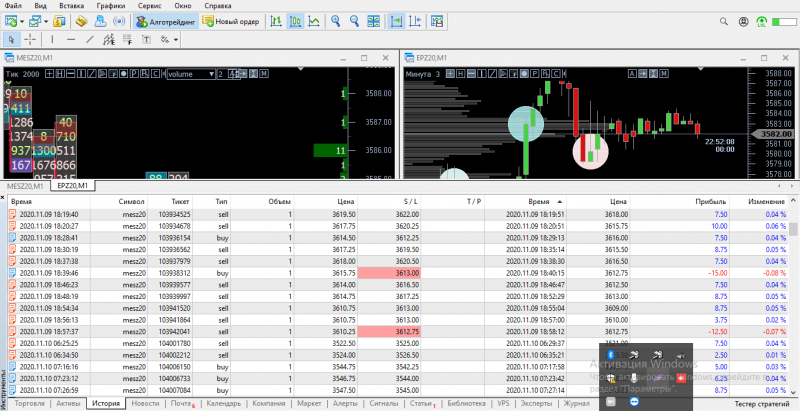Open the volume combo box in MESZ20
This screenshot has height=411, width=800.
pos(191,74)
